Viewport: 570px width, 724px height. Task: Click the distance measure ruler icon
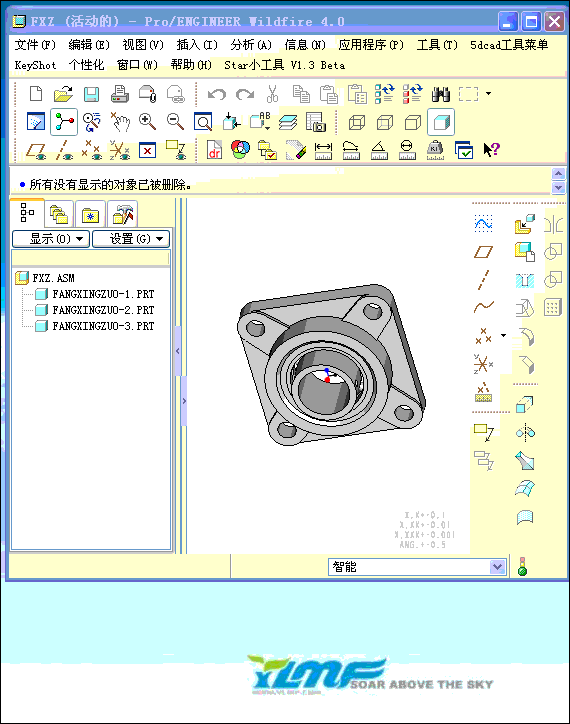323,151
